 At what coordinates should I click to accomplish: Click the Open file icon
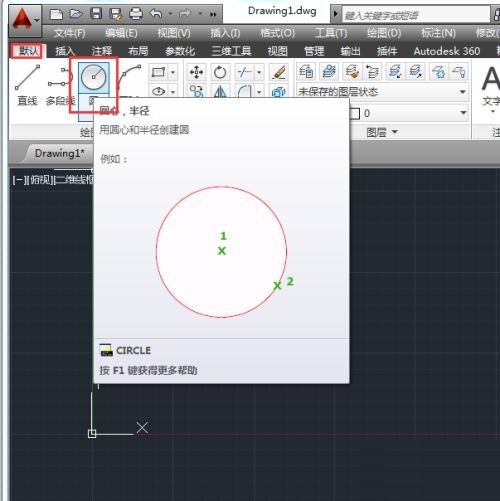tap(76, 14)
